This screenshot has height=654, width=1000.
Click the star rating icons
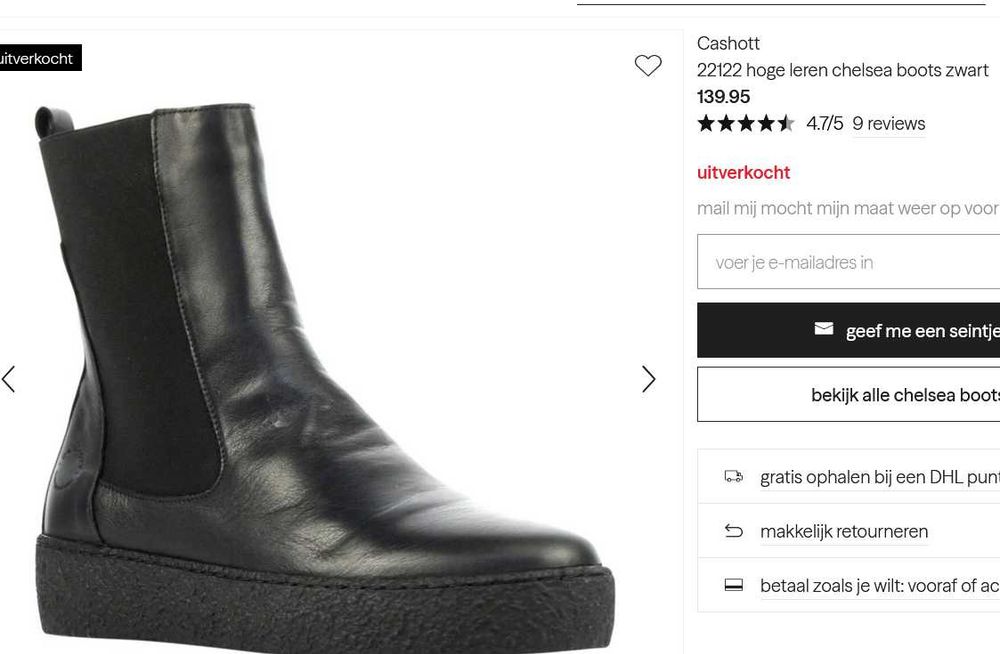(x=745, y=124)
